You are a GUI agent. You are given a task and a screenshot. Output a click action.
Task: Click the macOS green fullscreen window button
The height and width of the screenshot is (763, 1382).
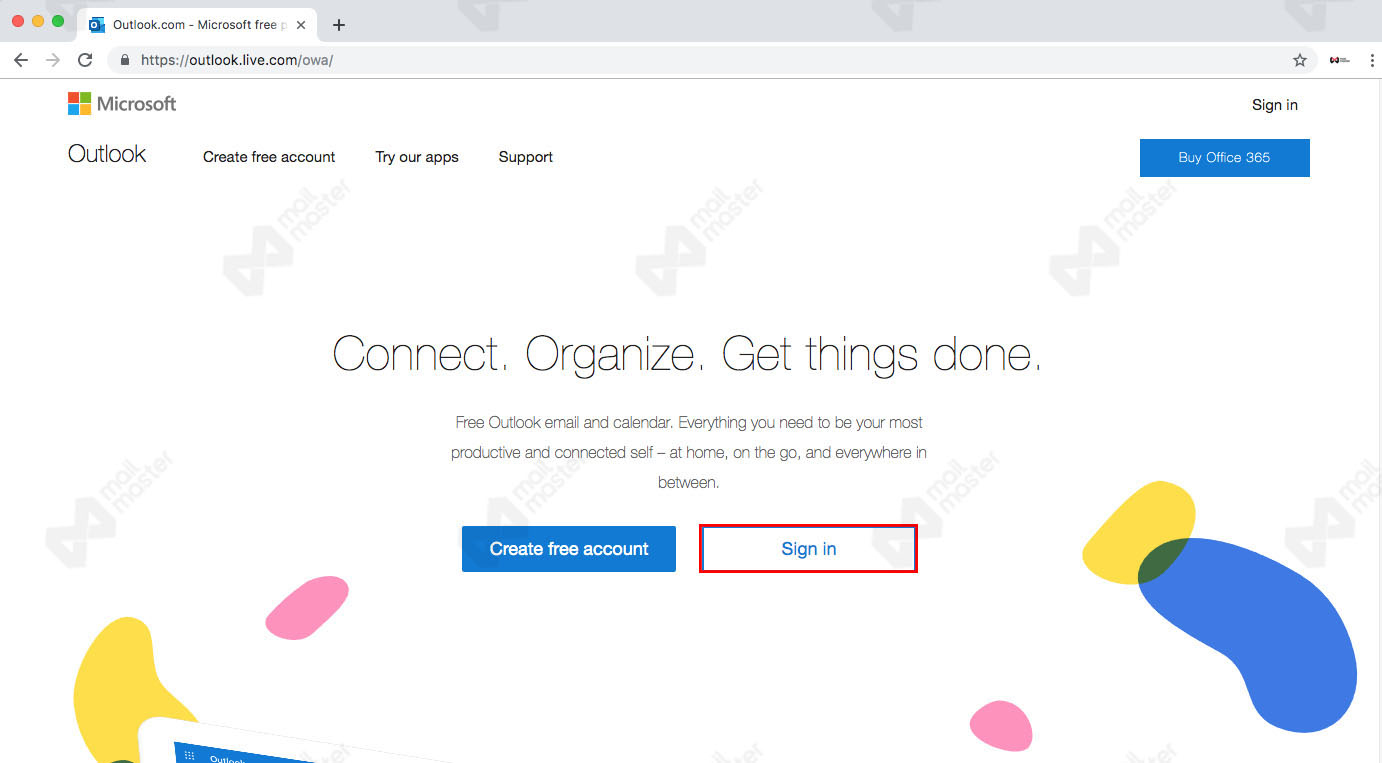58,21
